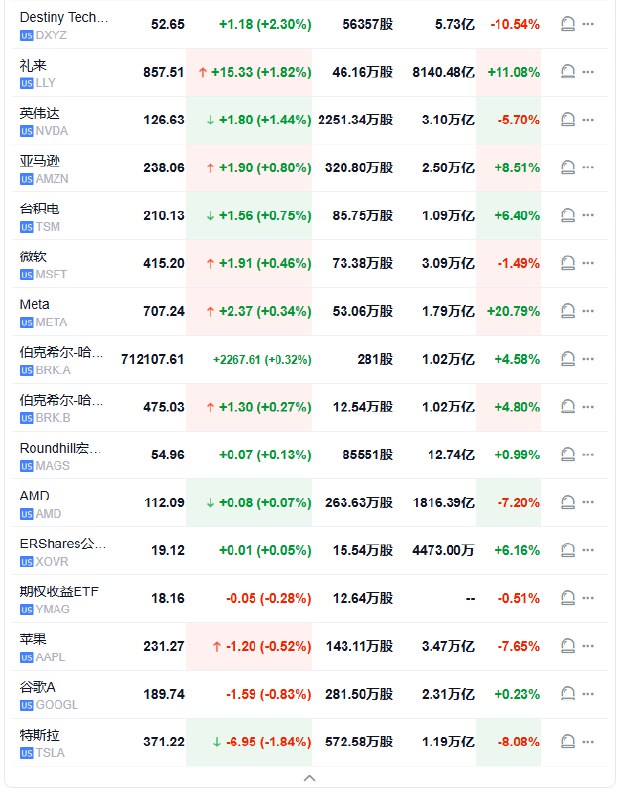Set alert bell for 台积电 TSM

pos(567,215)
